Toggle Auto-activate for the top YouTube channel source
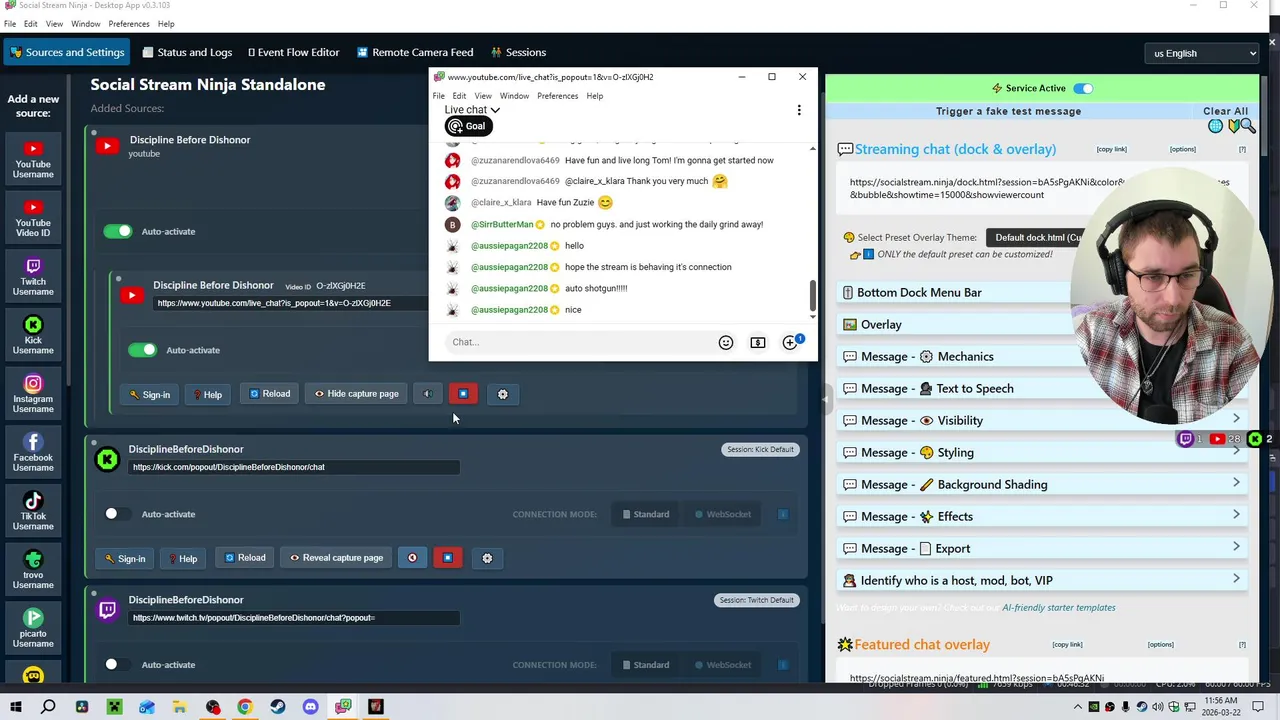The height and width of the screenshot is (720, 1280). coord(118,231)
